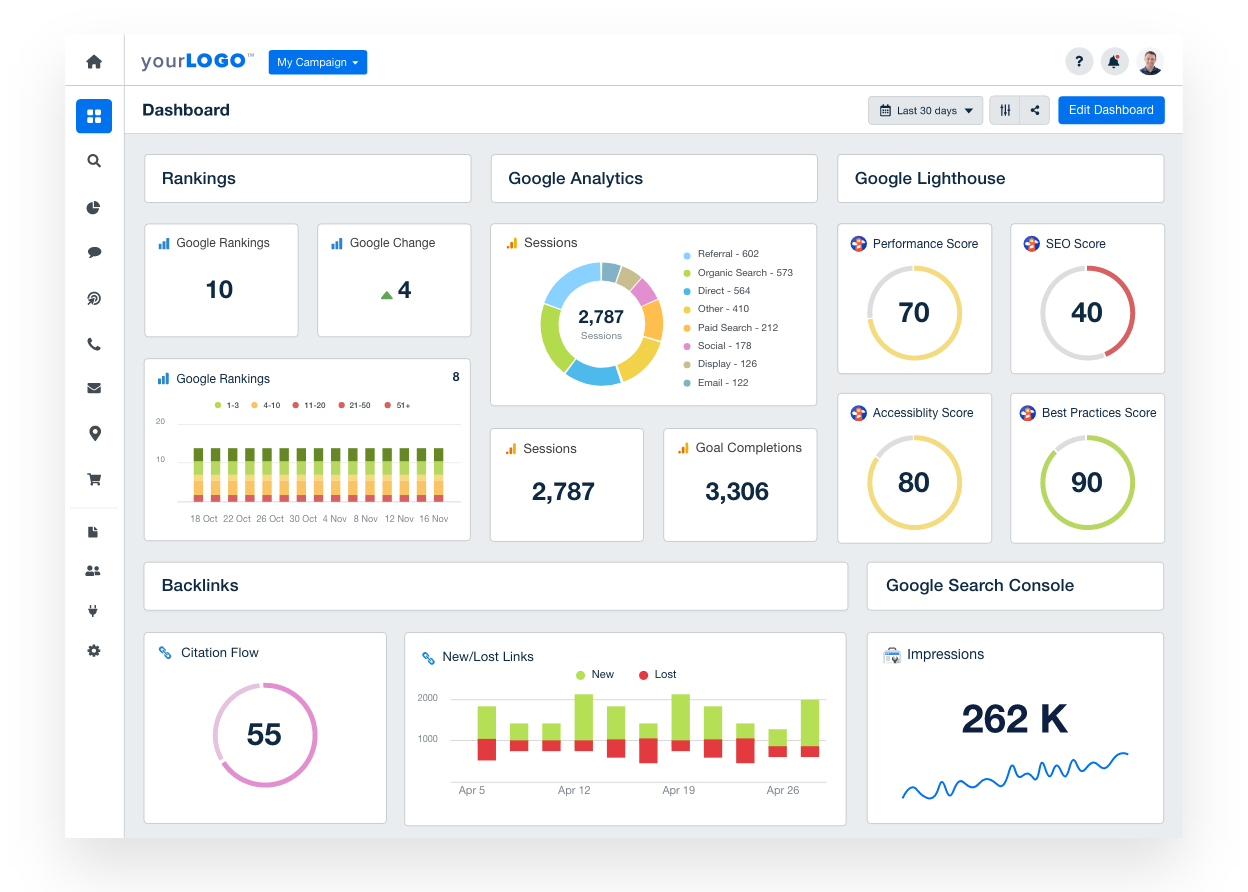Open the Last 30 days date picker
Screen dimensions: 1248x892
[x=926, y=111]
